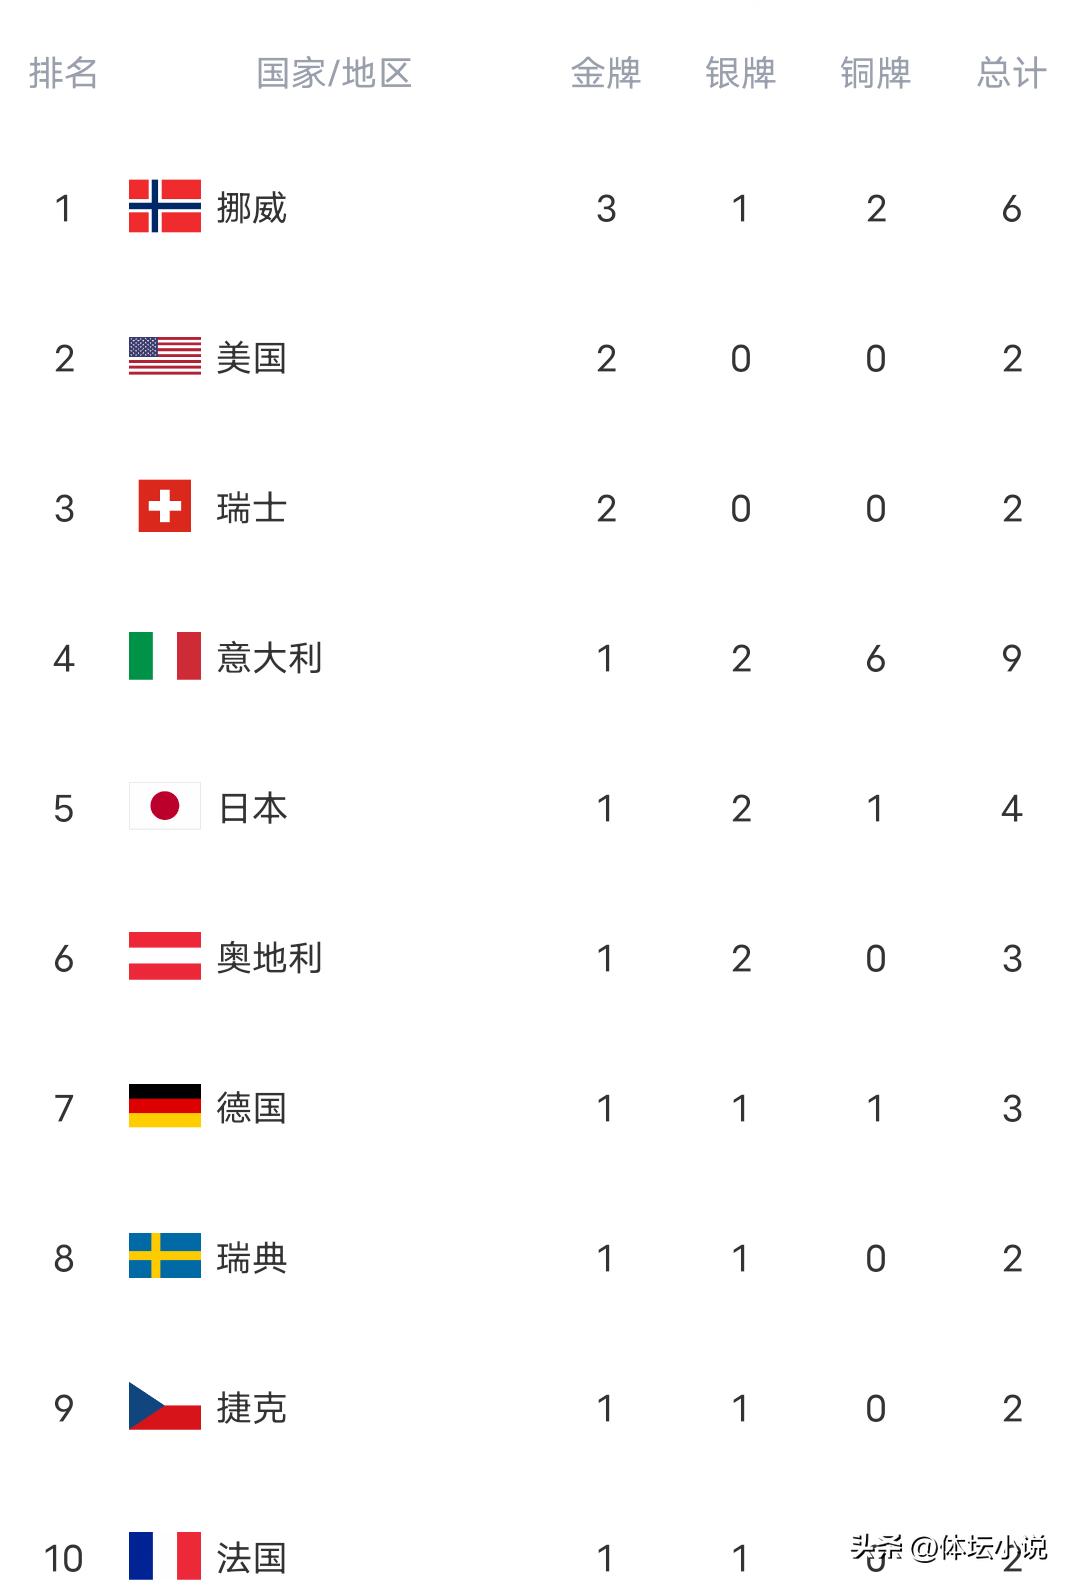Click the Switzerland flag icon
This screenshot has width=1072, height=1585.
click(165, 506)
